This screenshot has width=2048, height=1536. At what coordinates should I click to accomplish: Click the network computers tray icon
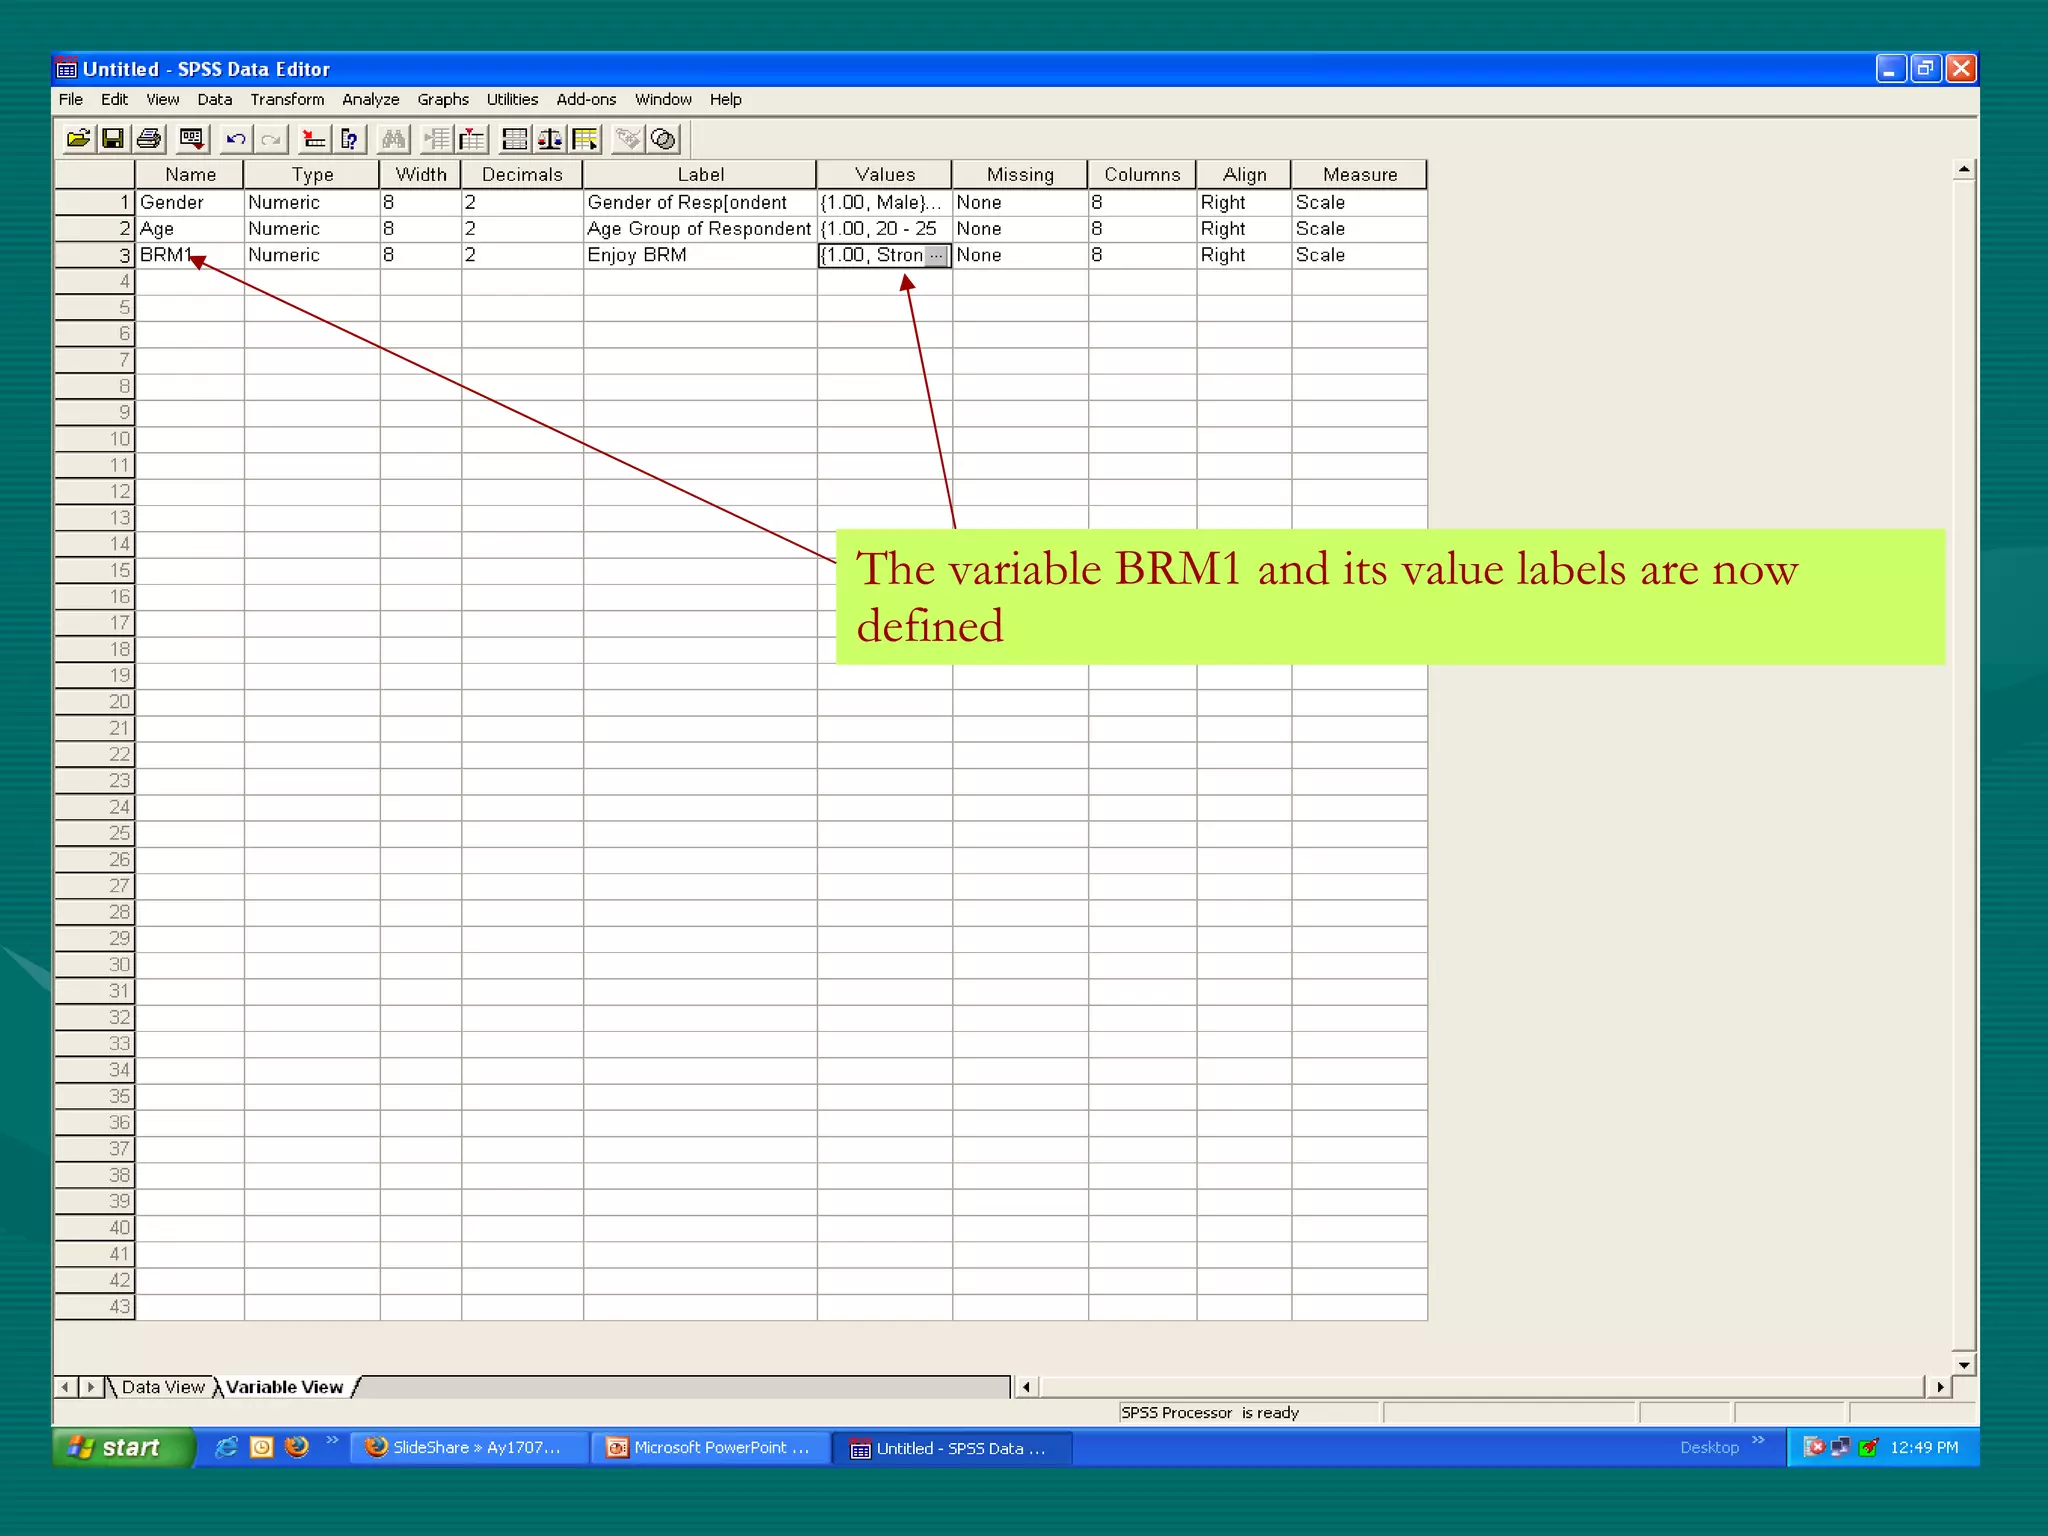(x=1841, y=1447)
